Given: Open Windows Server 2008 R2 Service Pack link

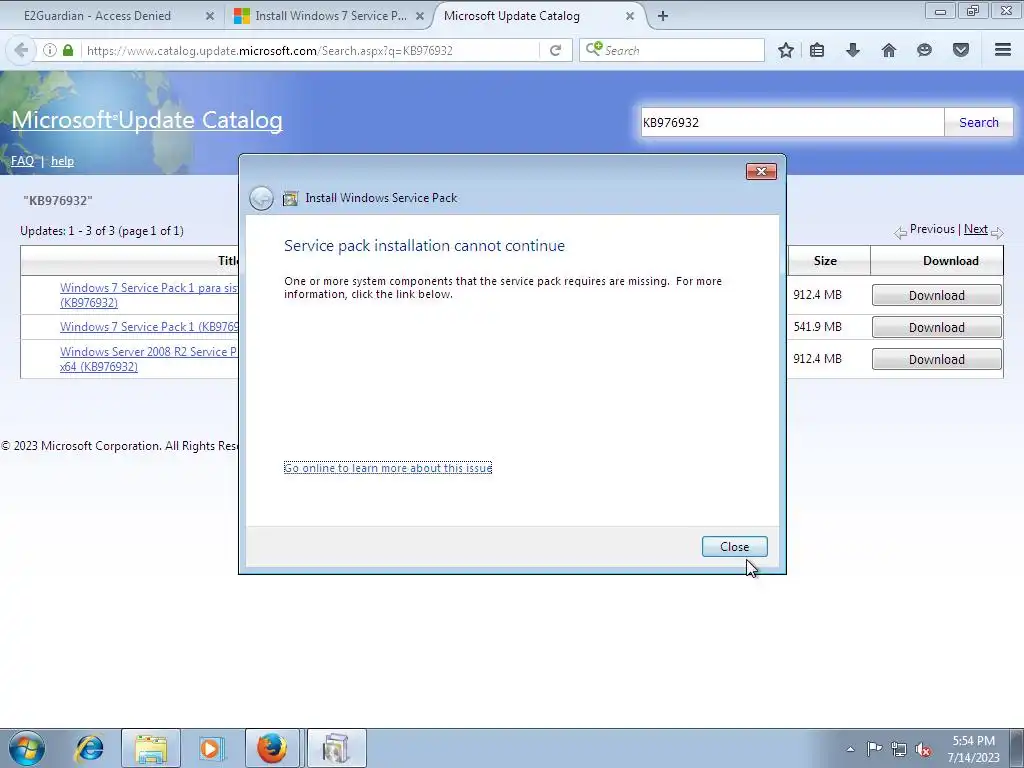Looking at the screenshot, I should tap(148, 359).
